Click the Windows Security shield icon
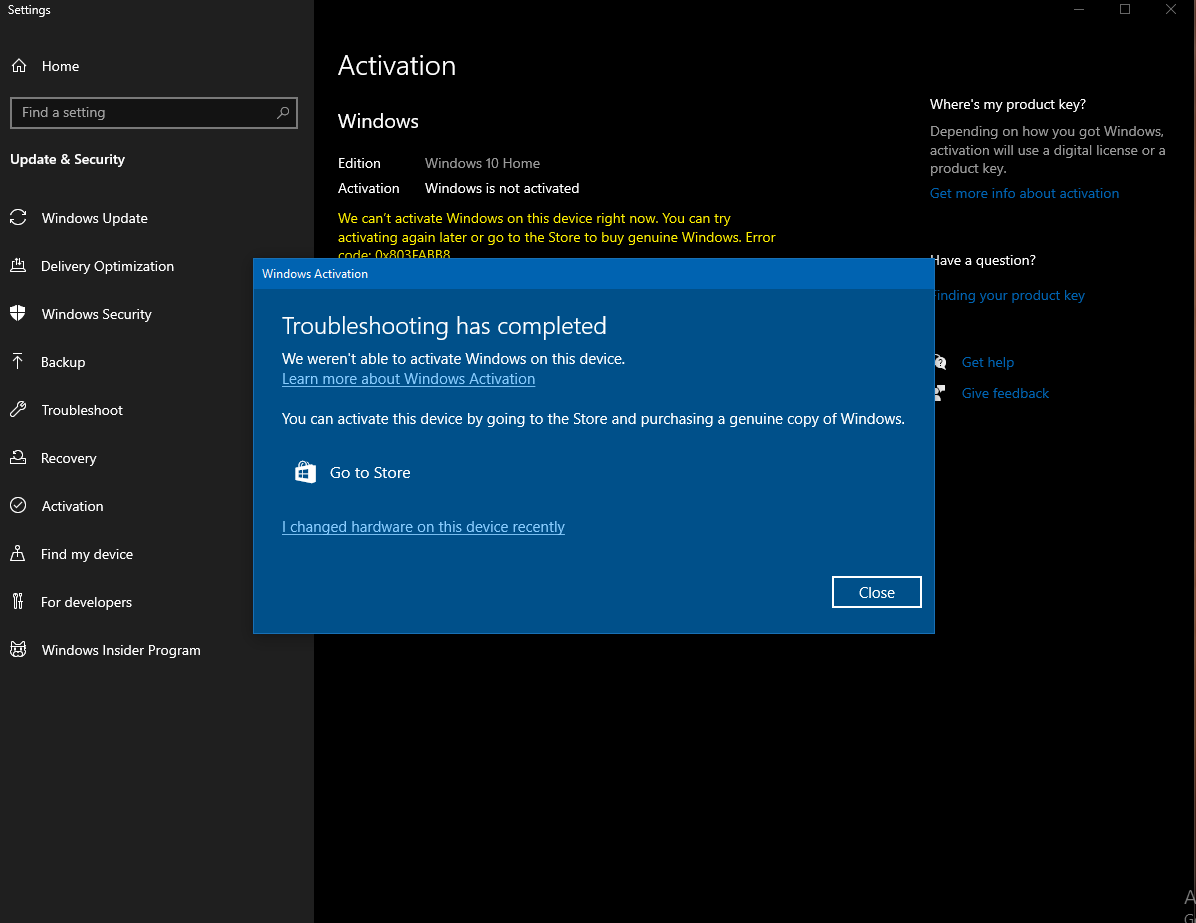 click(x=18, y=314)
